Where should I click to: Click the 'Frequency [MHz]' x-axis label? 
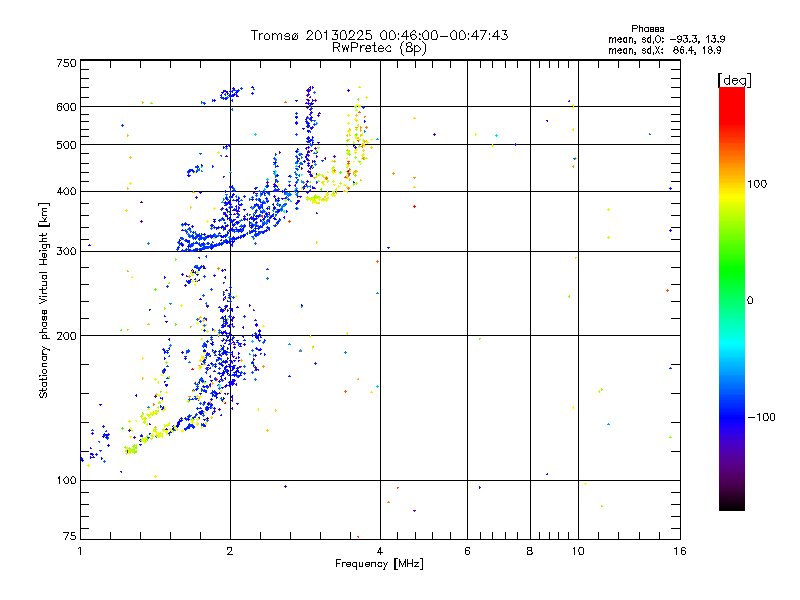(x=379, y=564)
